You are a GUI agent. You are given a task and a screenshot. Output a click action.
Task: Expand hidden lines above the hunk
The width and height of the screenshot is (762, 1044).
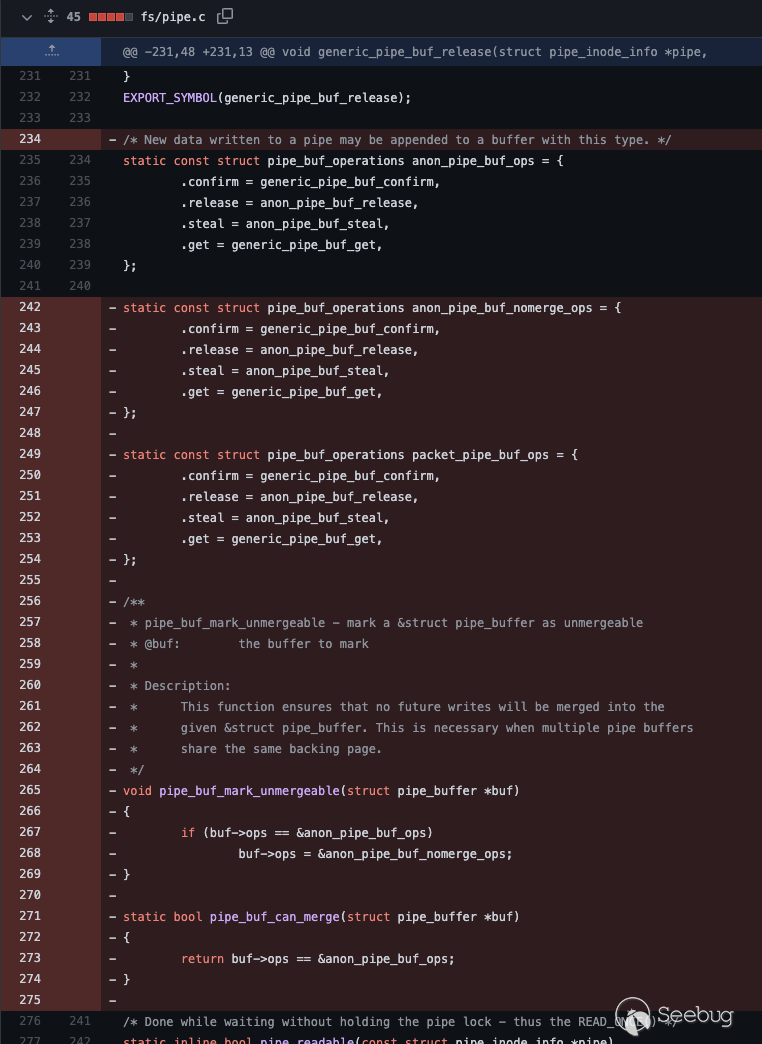[x=50, y=50]
